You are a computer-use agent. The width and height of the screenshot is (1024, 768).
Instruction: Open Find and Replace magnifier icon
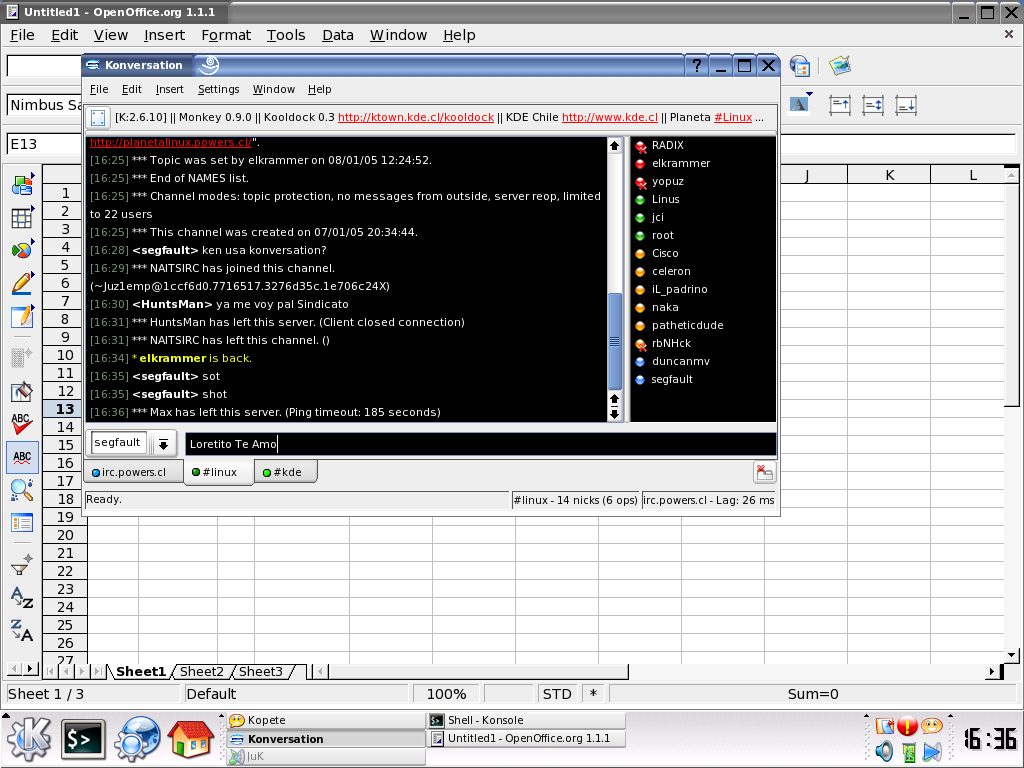click(x=22, y=490)
